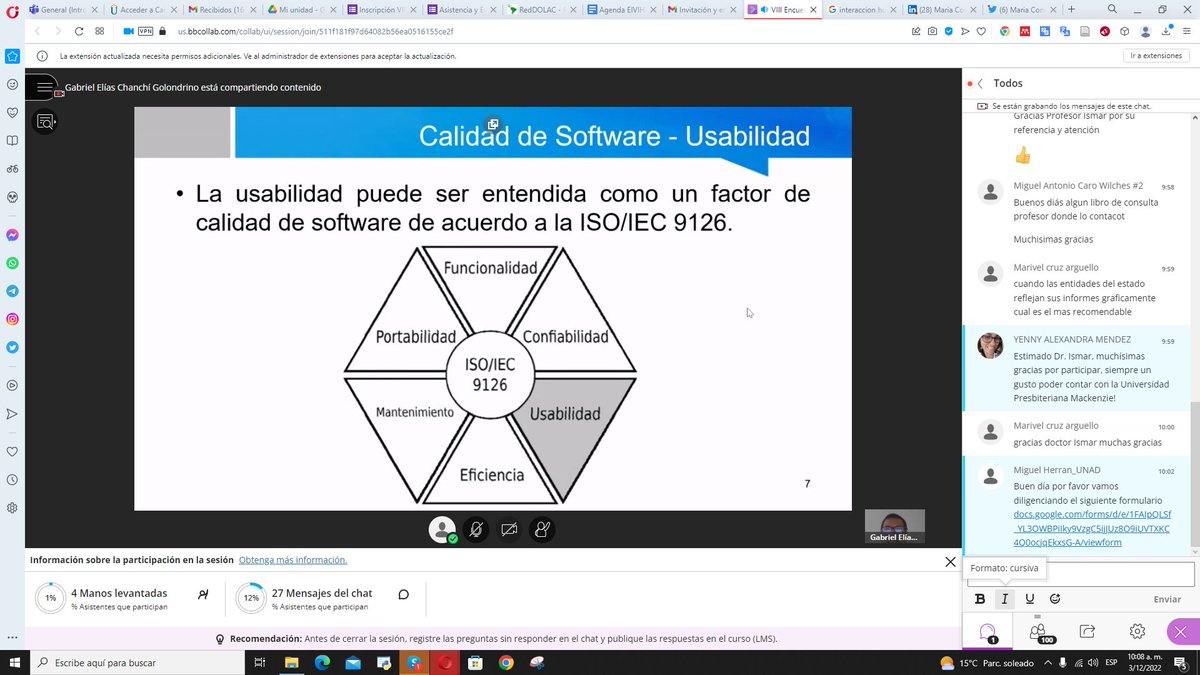Viewport: 1200px width, 675px height.
Task: Open a new browser tab with the plus button
Action: pos(1072,9)
